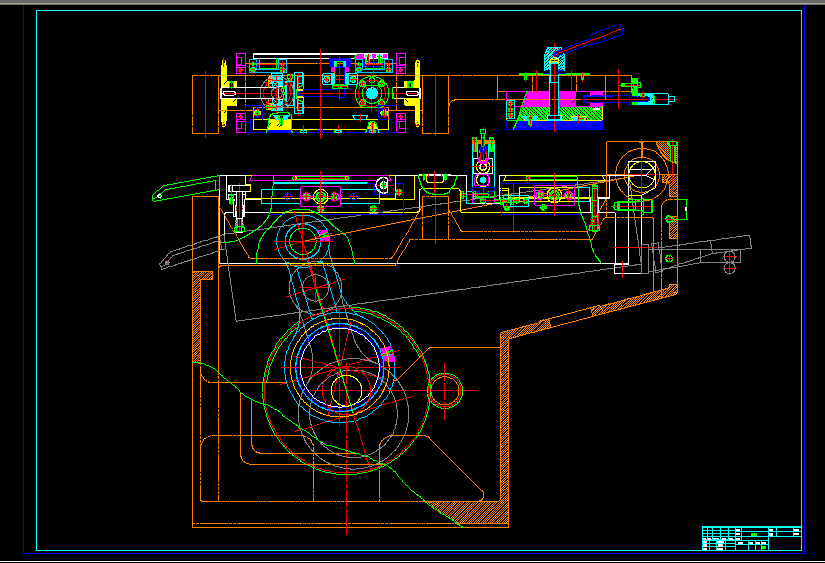The height and width of the screenshot is (563, 825).
Task: Select the green lever handle at left
Action: [x=185, y=187]
